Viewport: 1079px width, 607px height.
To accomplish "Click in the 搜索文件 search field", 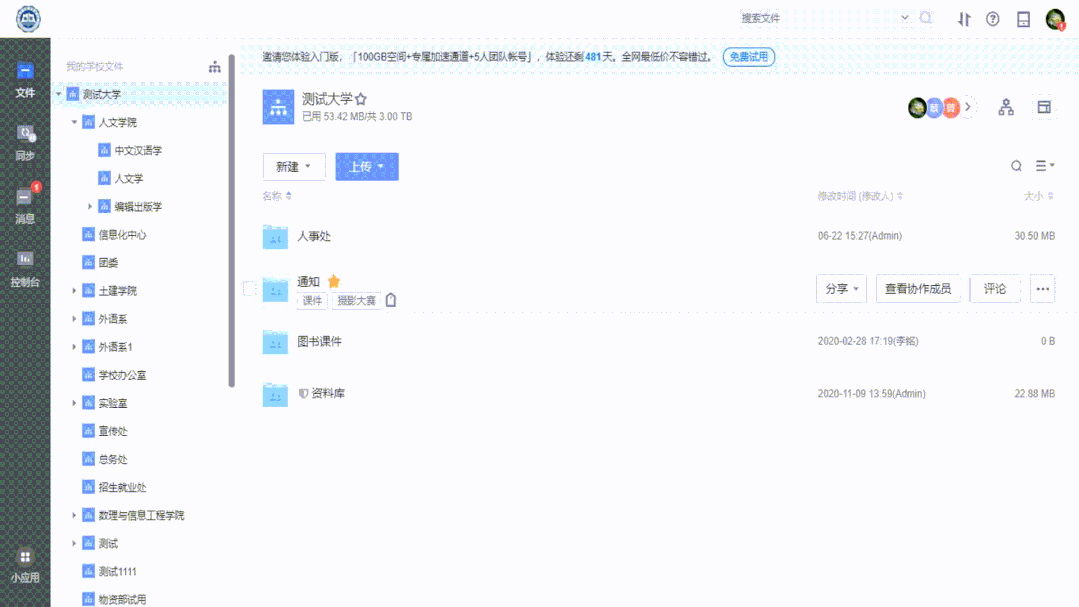I will [819, 18].
